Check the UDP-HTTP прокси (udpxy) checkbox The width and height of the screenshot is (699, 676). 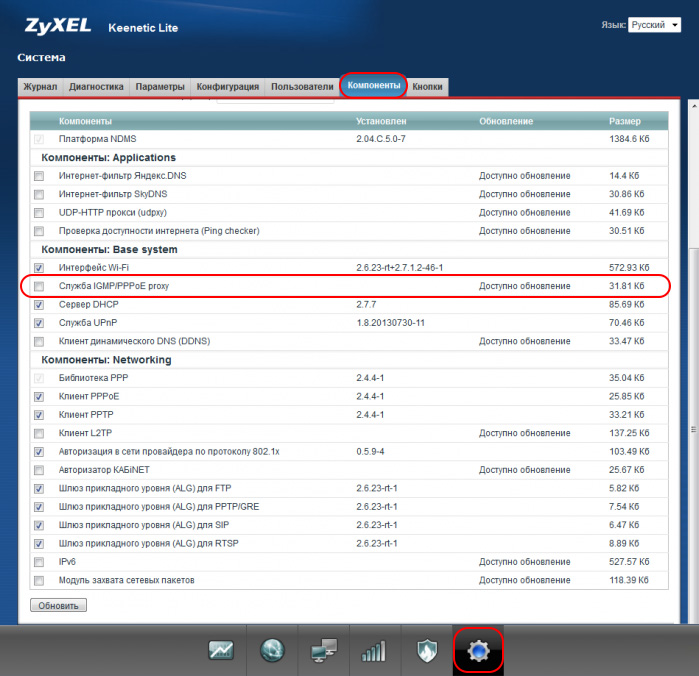(x=39, y=213)
